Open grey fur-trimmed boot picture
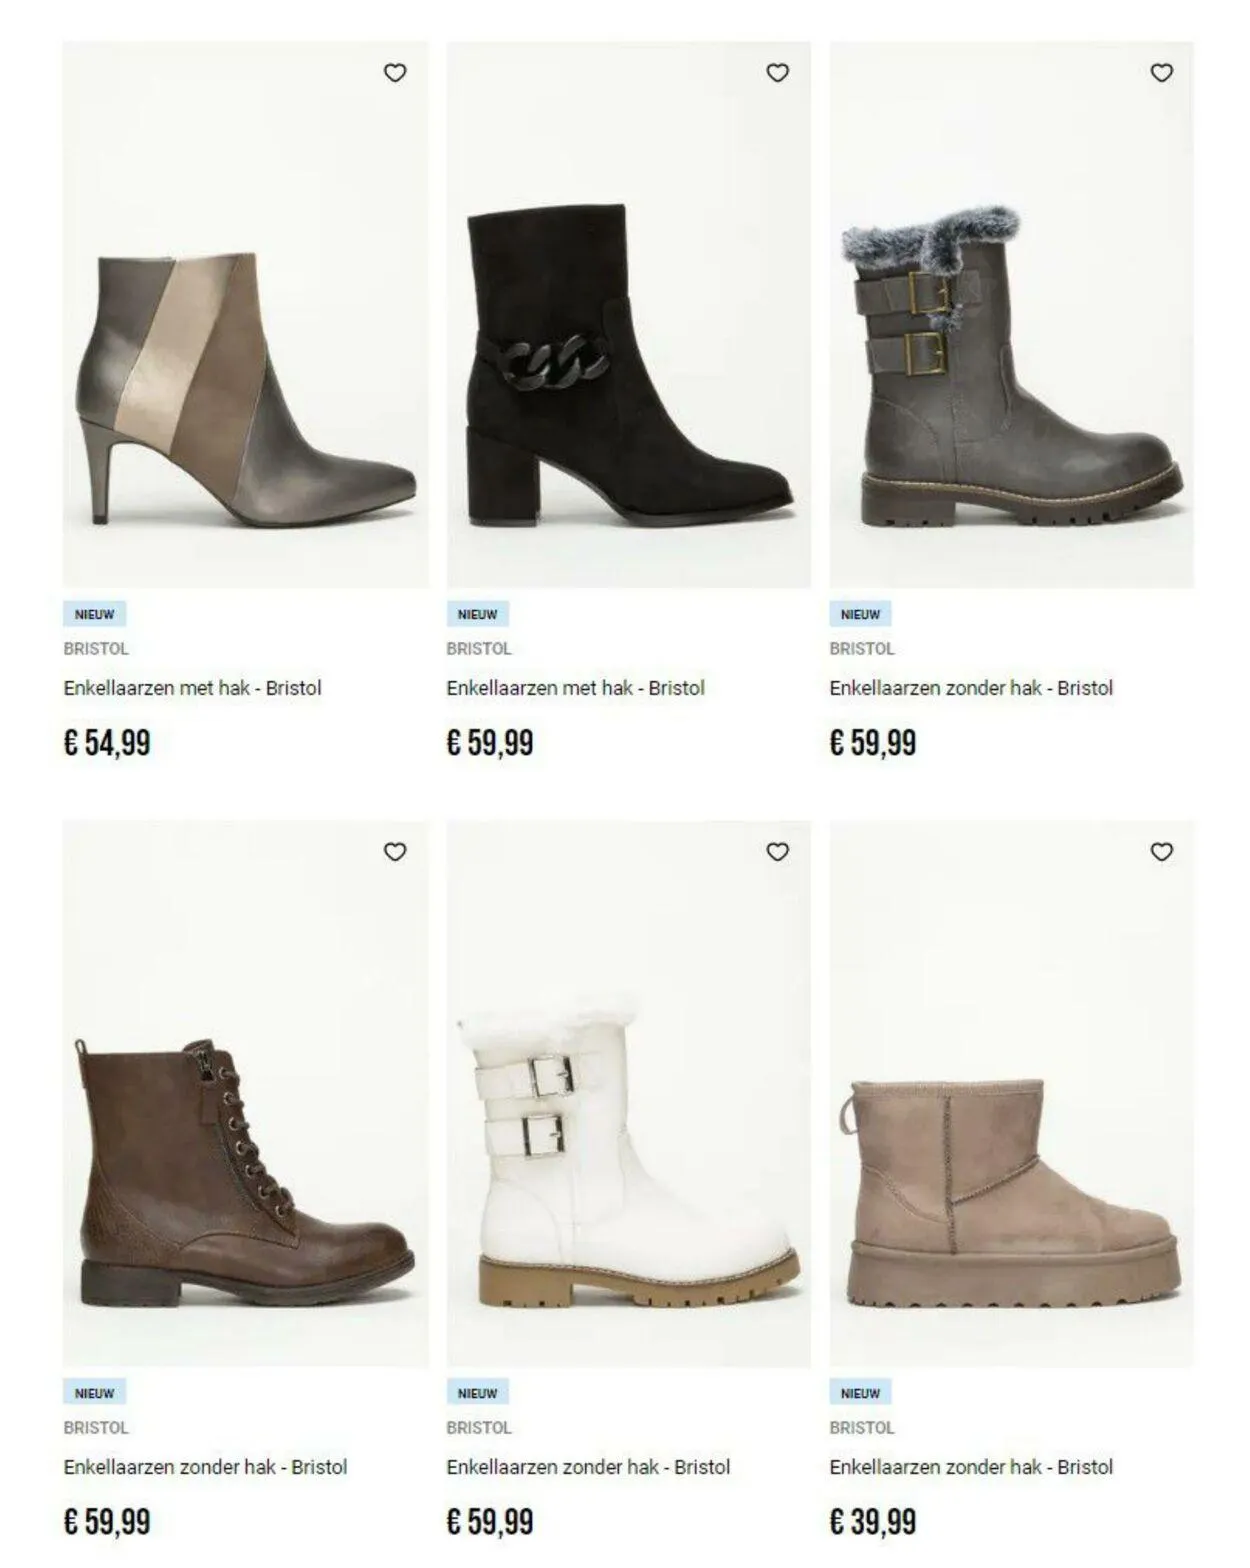Viewport: 1250px width, 1568px height. tap(1011, 314)
